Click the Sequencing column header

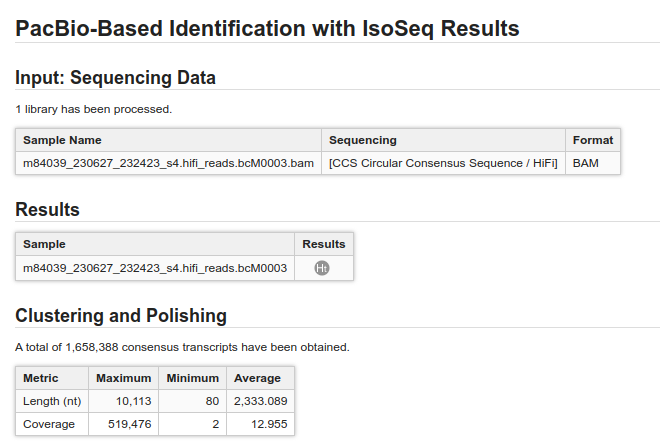click(363, 140)
